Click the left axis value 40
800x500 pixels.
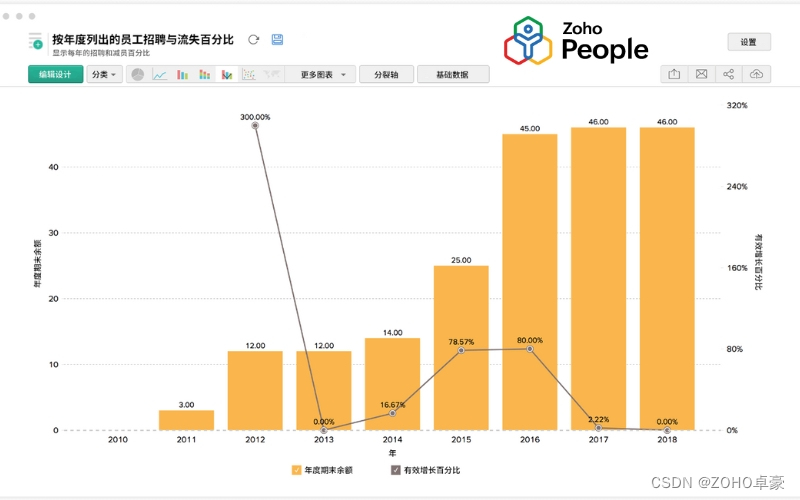pyautogui.click(x=54, y=167)
